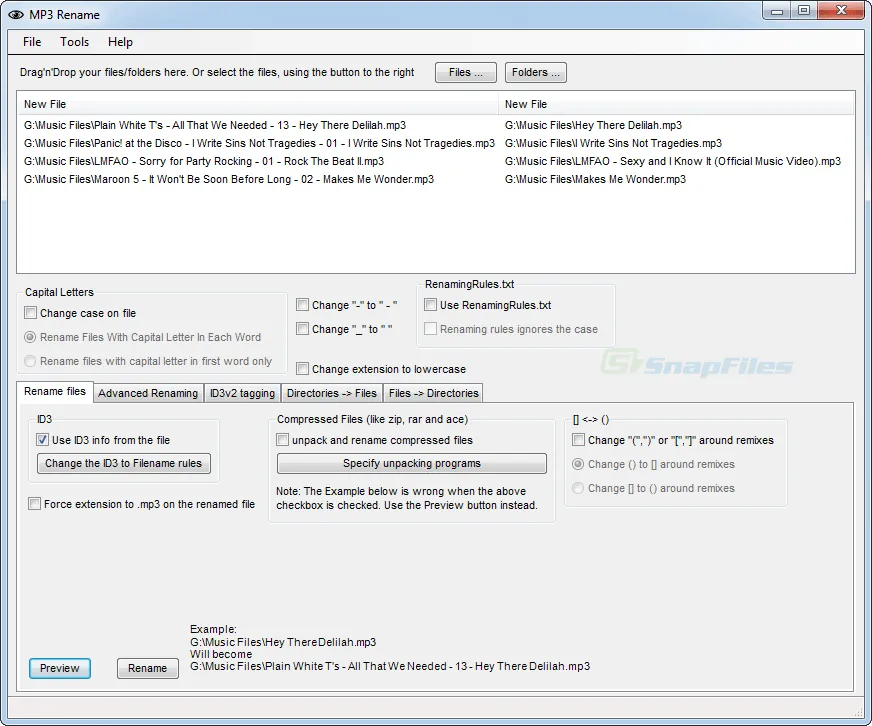Open the Directories -> Files tab

click(332, 393)
